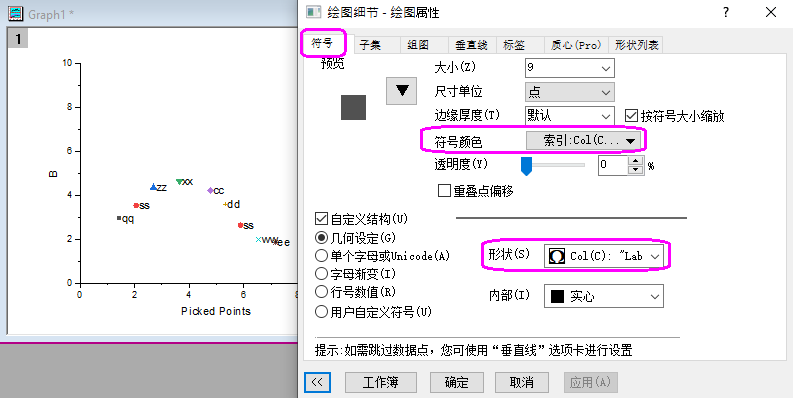Viewport: 793px width, 398px height.
Task: Click the B axis title in Graph1
Action: pyautogui.click(x=53, y=174)
